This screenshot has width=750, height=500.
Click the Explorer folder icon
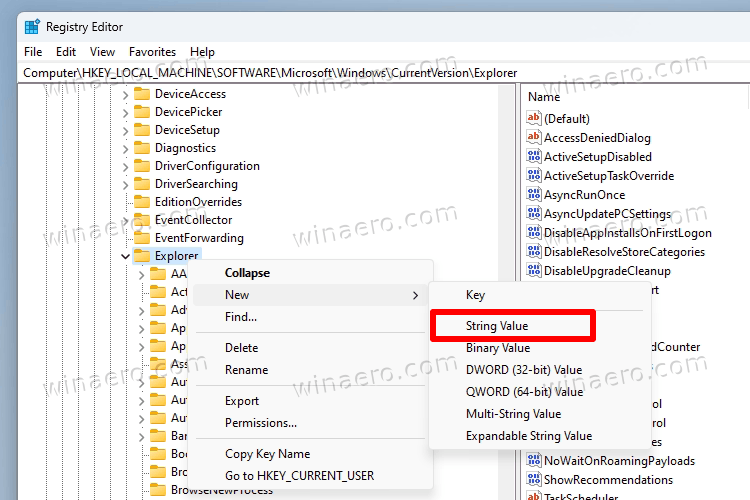[x=142, y=256]
